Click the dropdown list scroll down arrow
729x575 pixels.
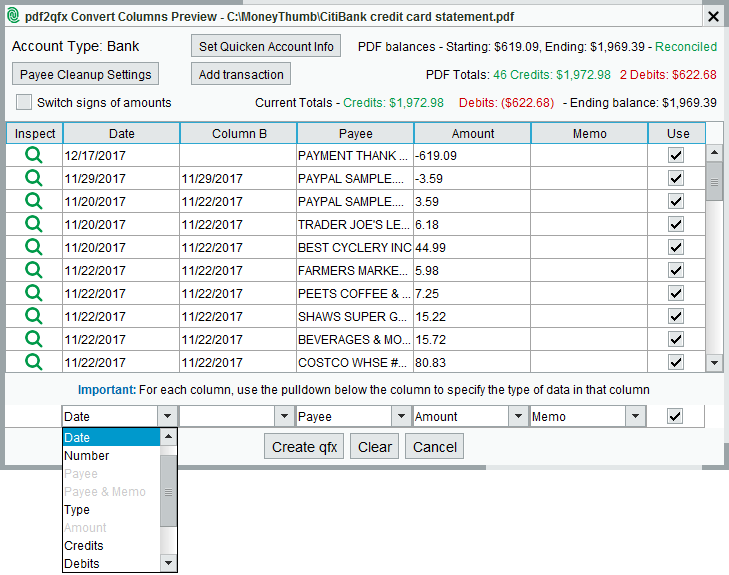[x=168, y=563]
